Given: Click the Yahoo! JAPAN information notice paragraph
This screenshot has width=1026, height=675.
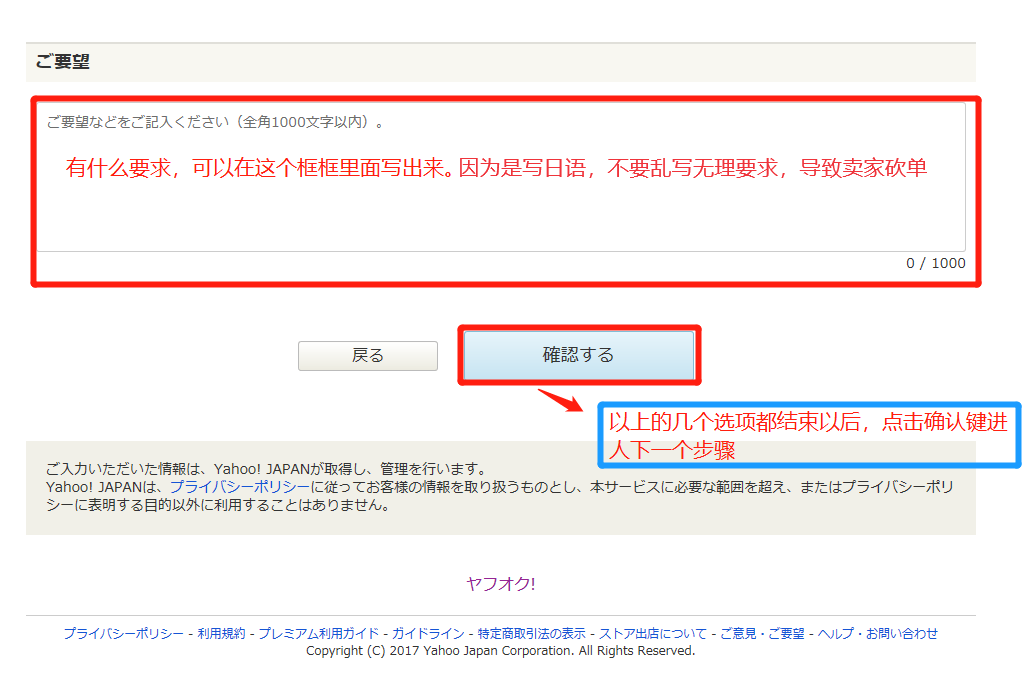Looking at the screenshot, I should (x=500, y=487).
